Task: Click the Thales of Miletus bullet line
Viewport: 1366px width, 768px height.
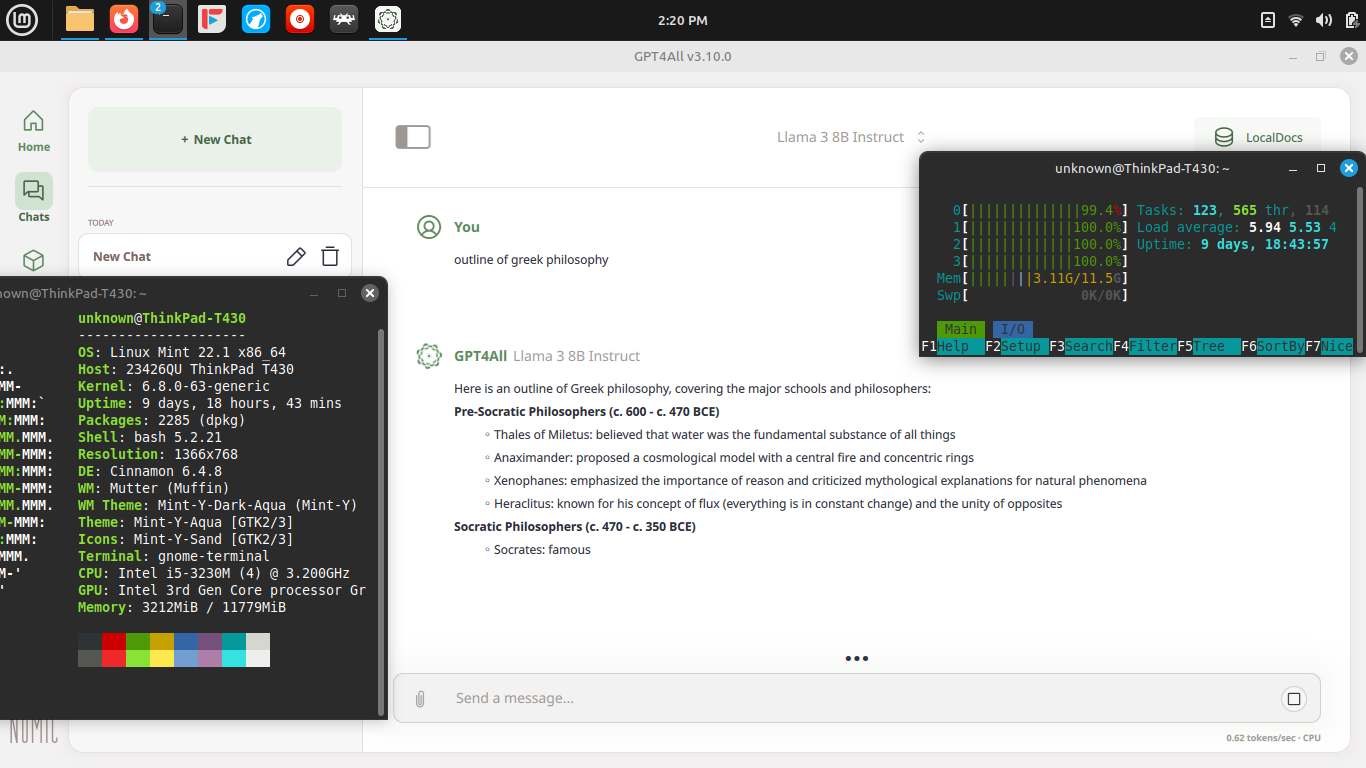Action: tap(725, 435)
